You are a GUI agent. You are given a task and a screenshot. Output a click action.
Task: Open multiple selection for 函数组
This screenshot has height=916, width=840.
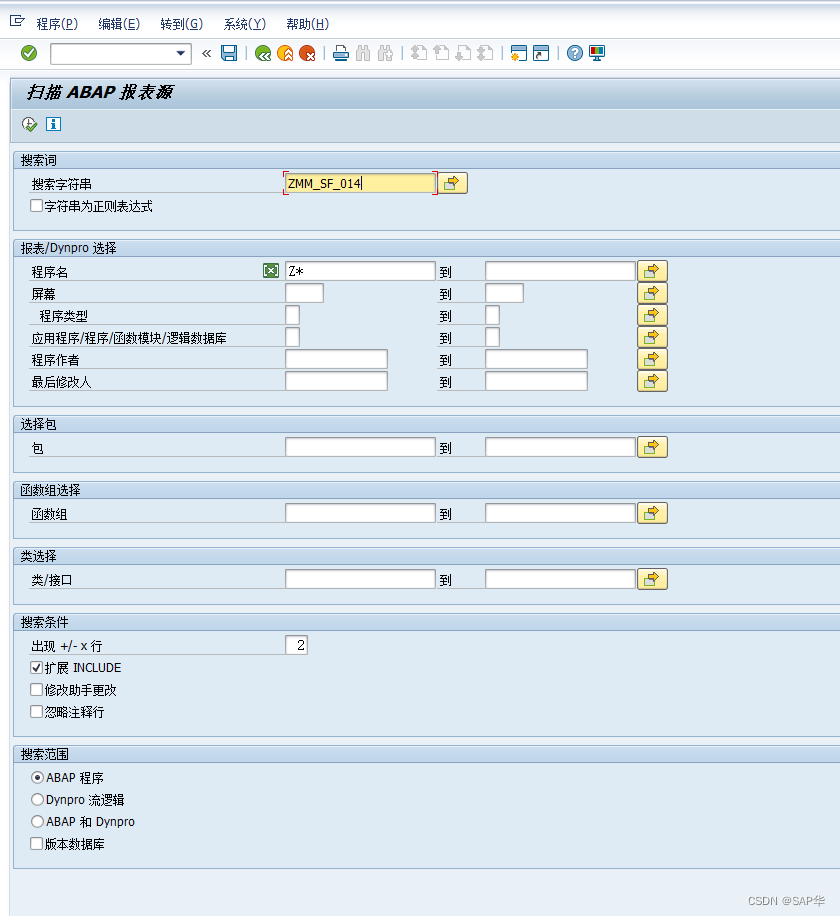pos(652,512)
